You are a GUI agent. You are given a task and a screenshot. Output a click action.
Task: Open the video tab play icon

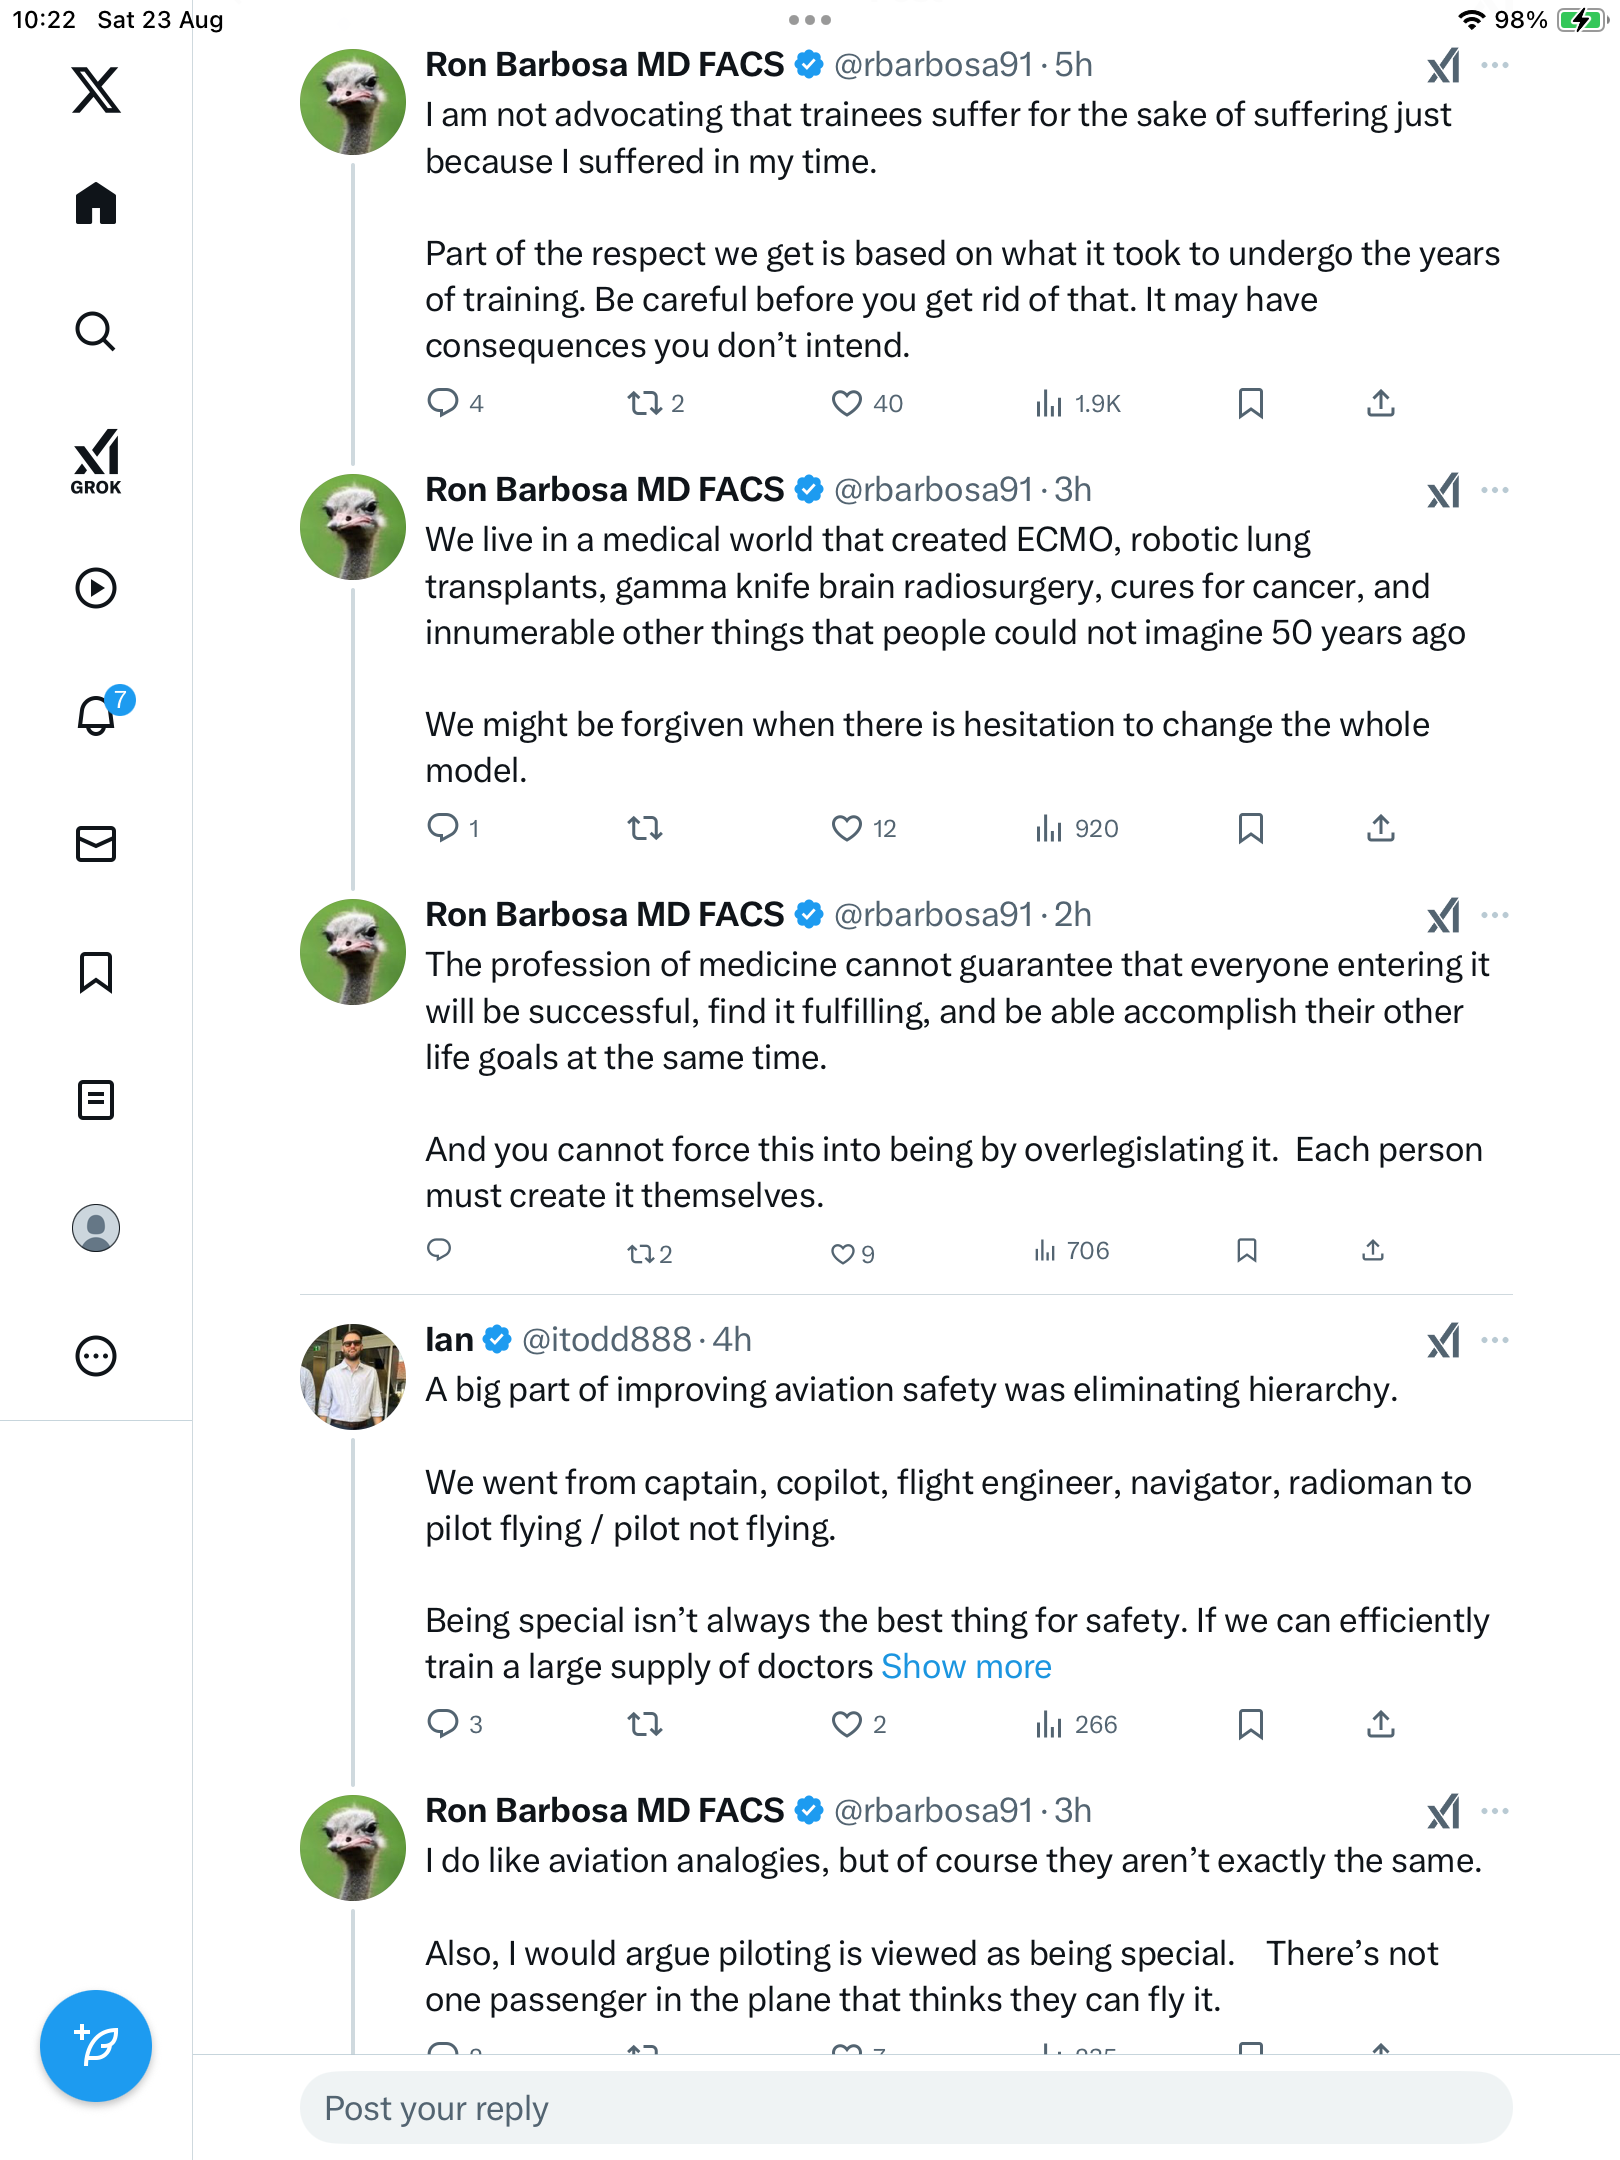pyautogui.click(x=96, y=588)
